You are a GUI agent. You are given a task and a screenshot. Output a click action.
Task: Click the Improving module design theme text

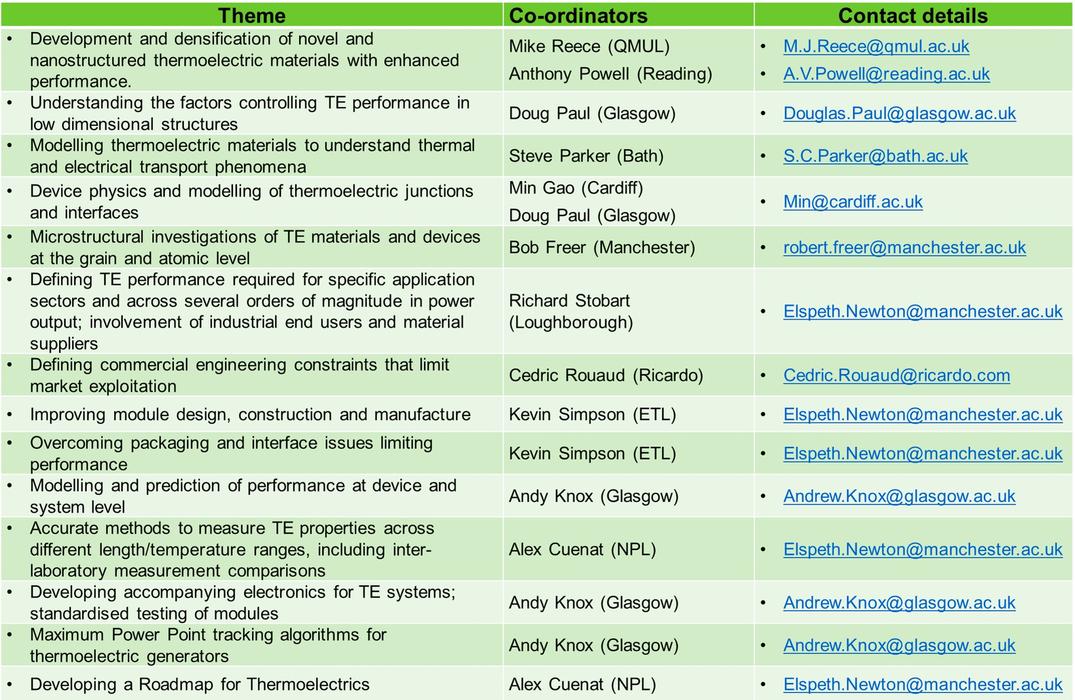pyautogui.click(x=250, y=414)
